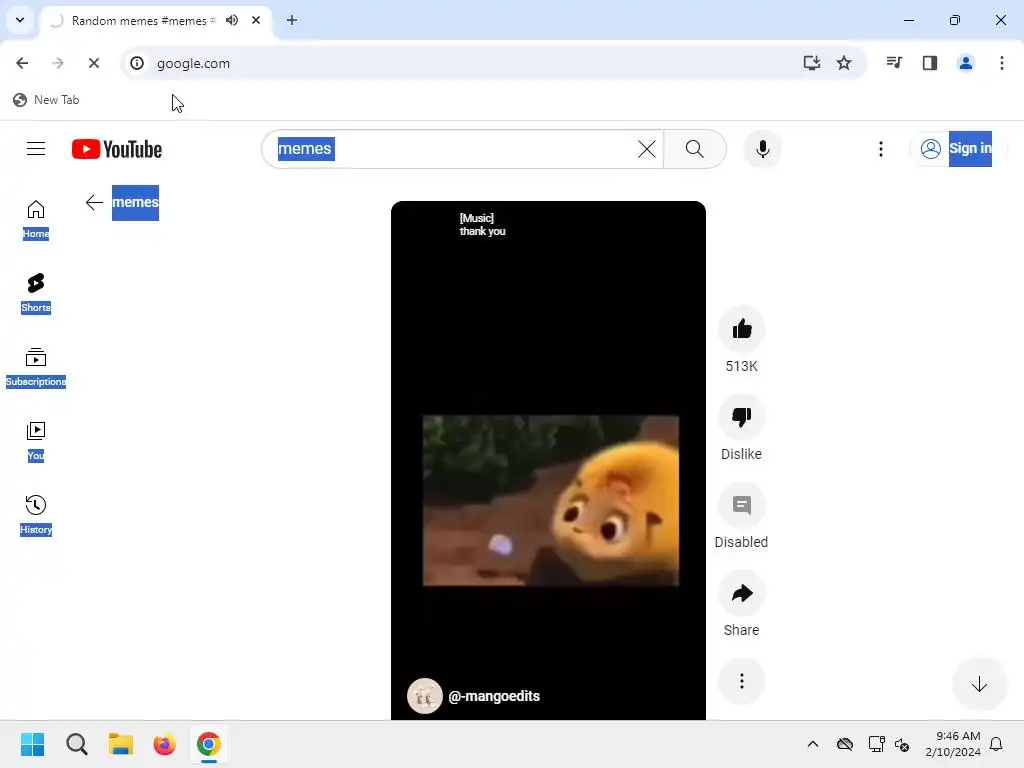The height and width of the screenshot is (768, 1024).
Task: Show hidden system tray icons
Action: [x=812, y=744]
